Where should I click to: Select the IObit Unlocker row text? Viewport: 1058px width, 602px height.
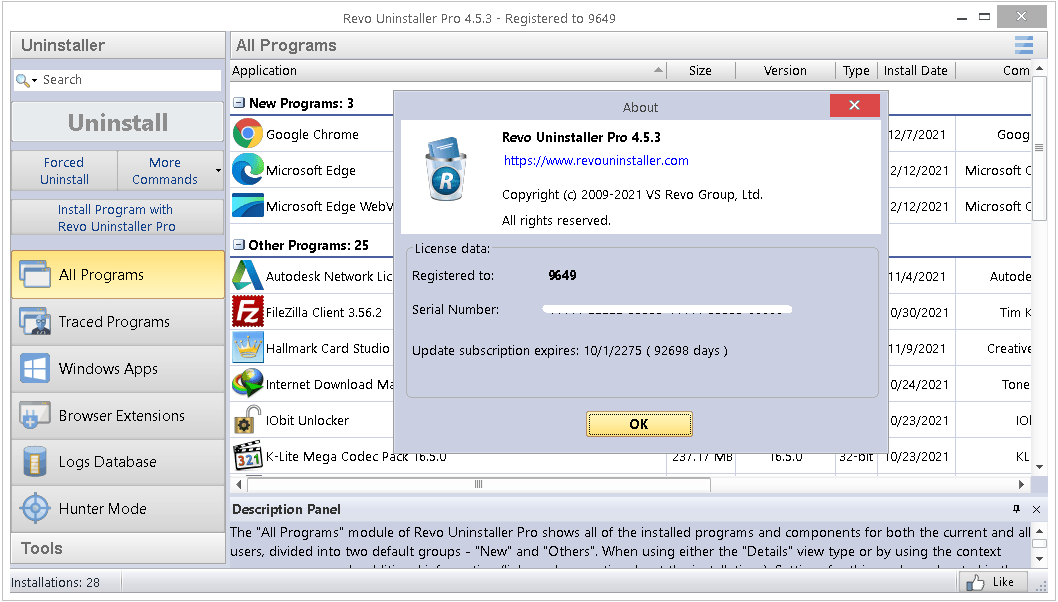click(x=307, y=420)
